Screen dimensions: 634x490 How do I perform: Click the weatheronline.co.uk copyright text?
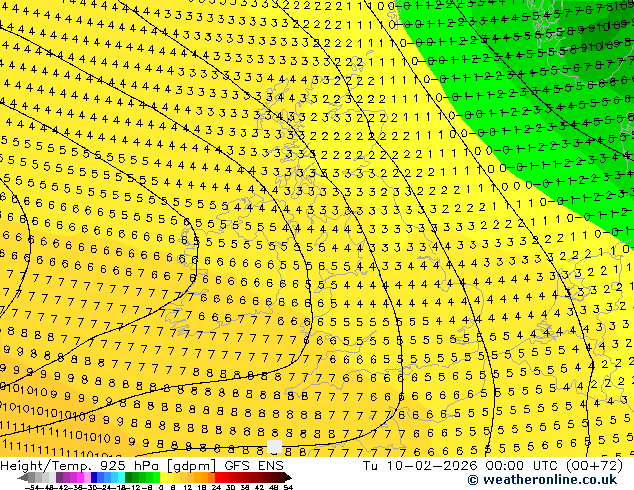click(x=542, y=480)
